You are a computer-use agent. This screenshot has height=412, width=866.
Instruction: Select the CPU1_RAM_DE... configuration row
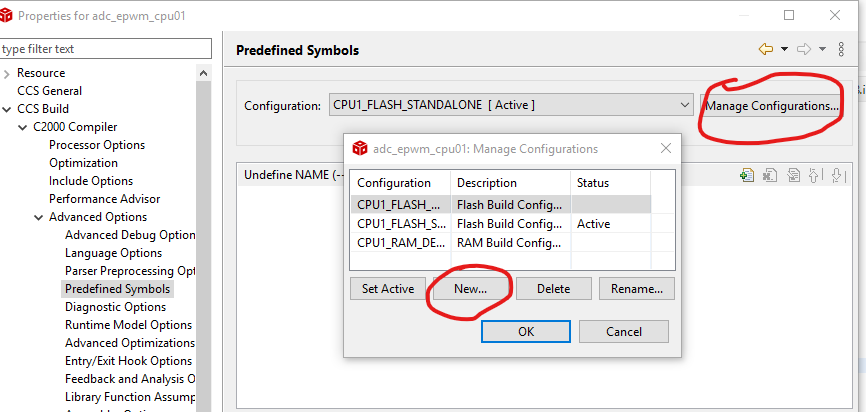(401, 243)
